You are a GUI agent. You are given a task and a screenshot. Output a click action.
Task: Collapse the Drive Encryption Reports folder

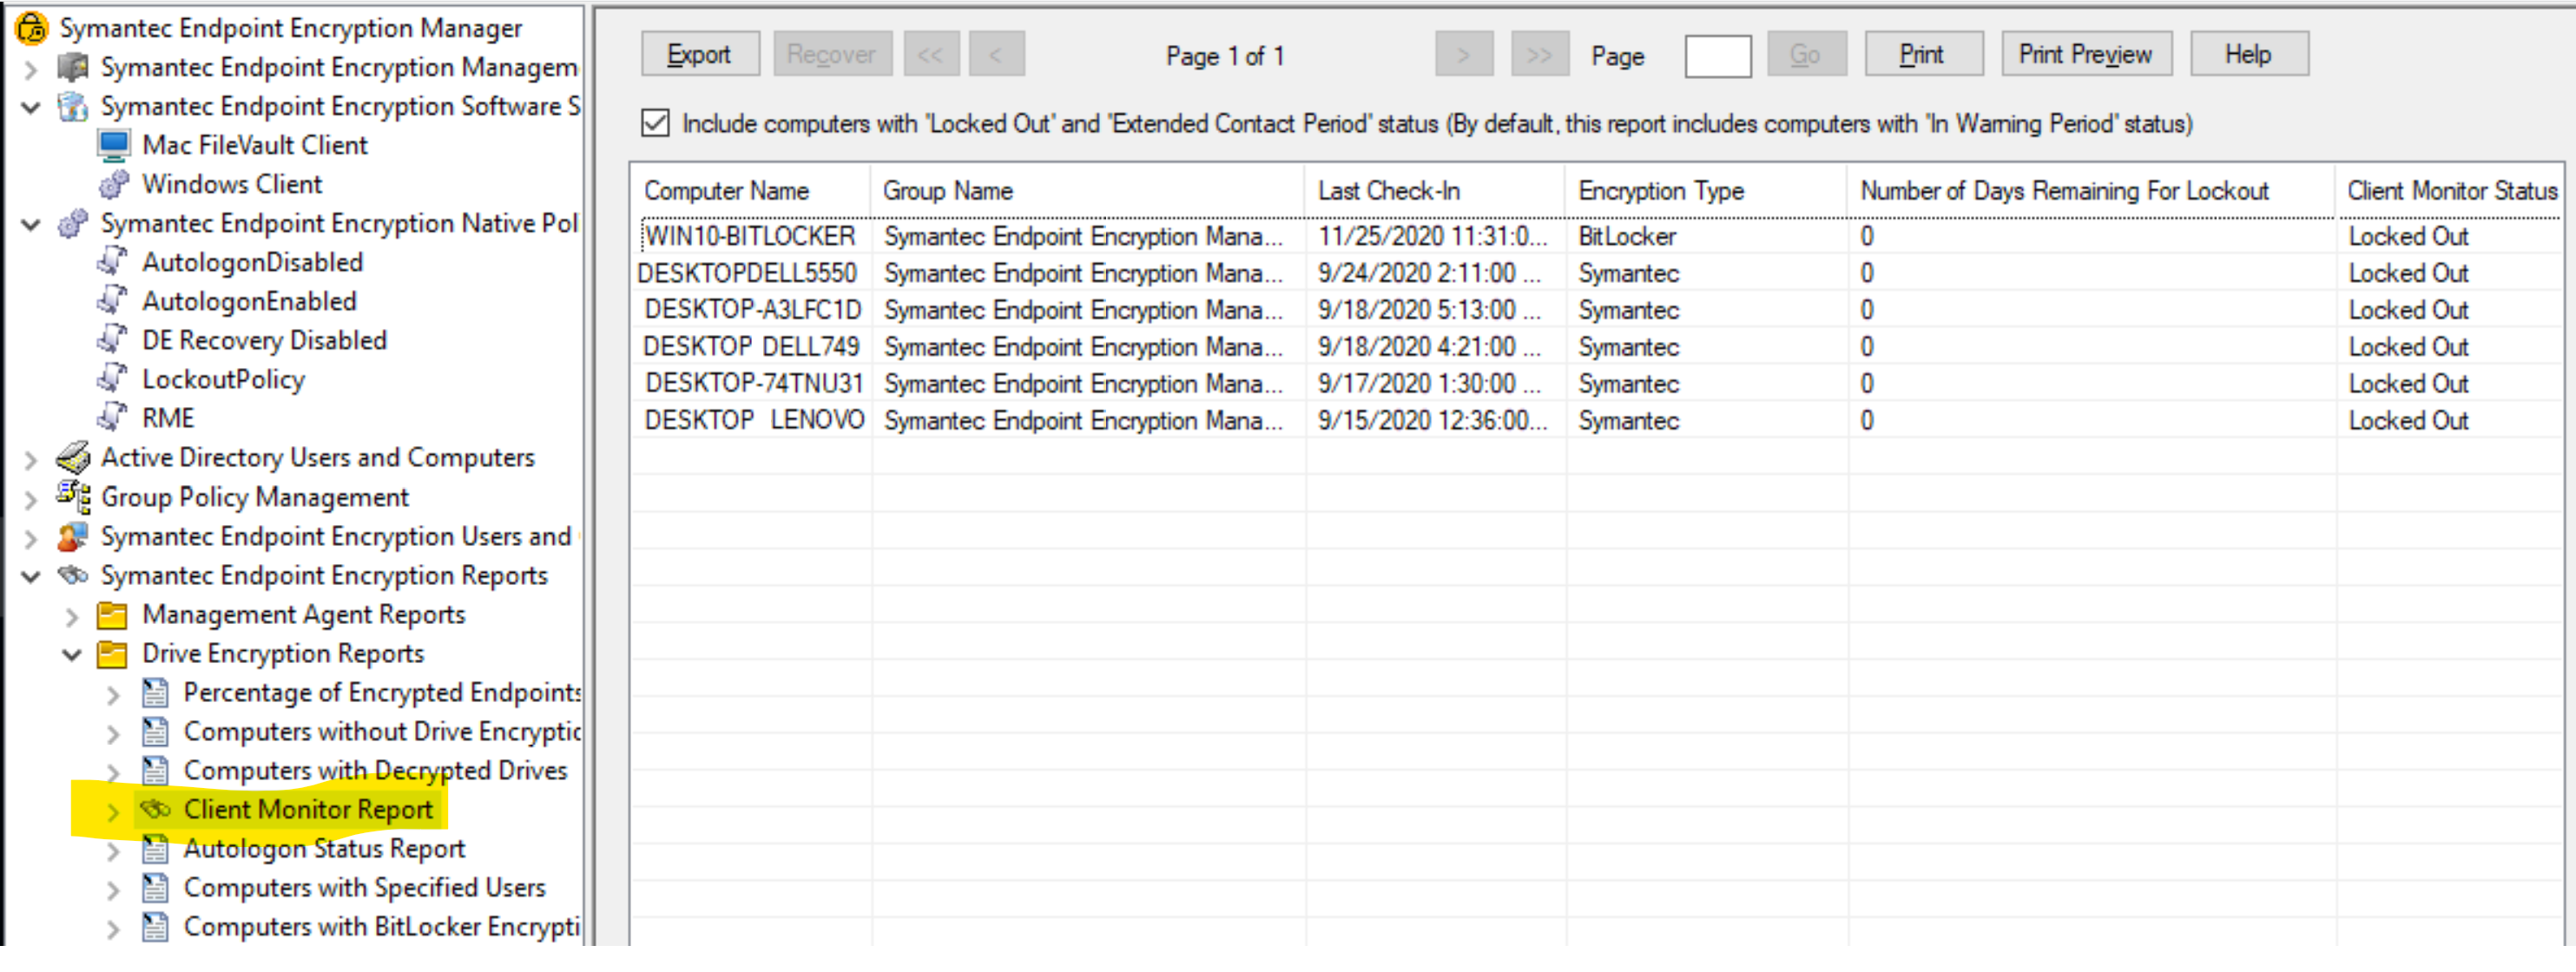(72, 655)
